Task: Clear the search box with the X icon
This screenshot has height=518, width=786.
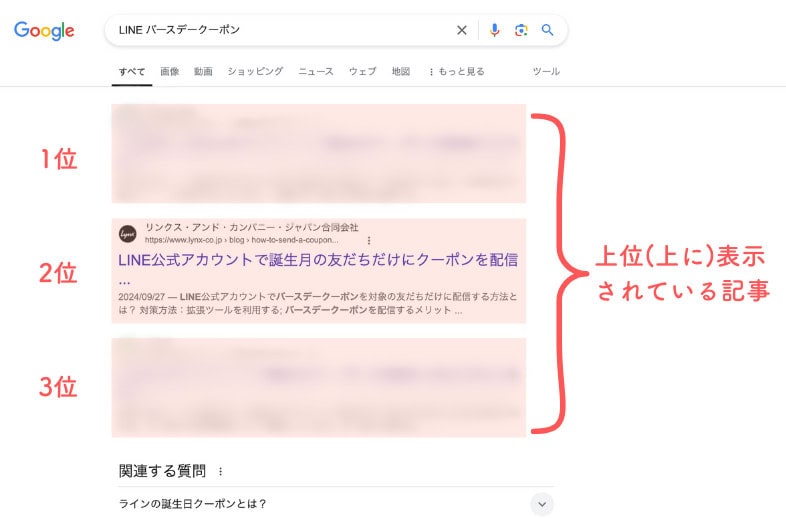Action: [x=462, y=30]
